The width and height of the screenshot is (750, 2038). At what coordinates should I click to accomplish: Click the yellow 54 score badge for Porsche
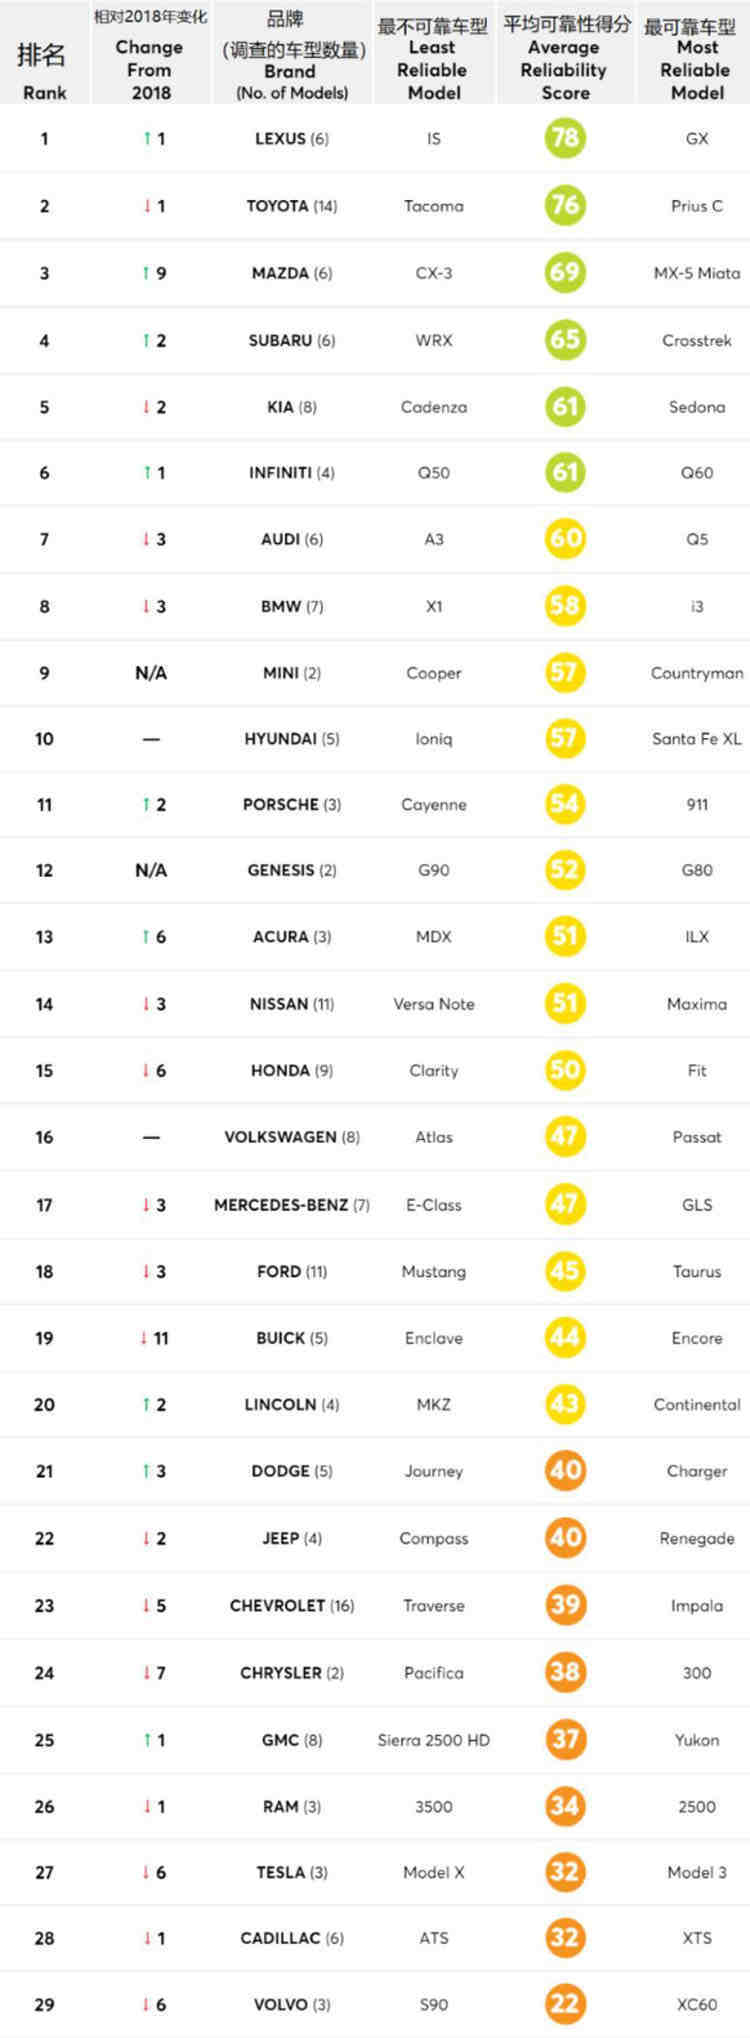(565, 803)
